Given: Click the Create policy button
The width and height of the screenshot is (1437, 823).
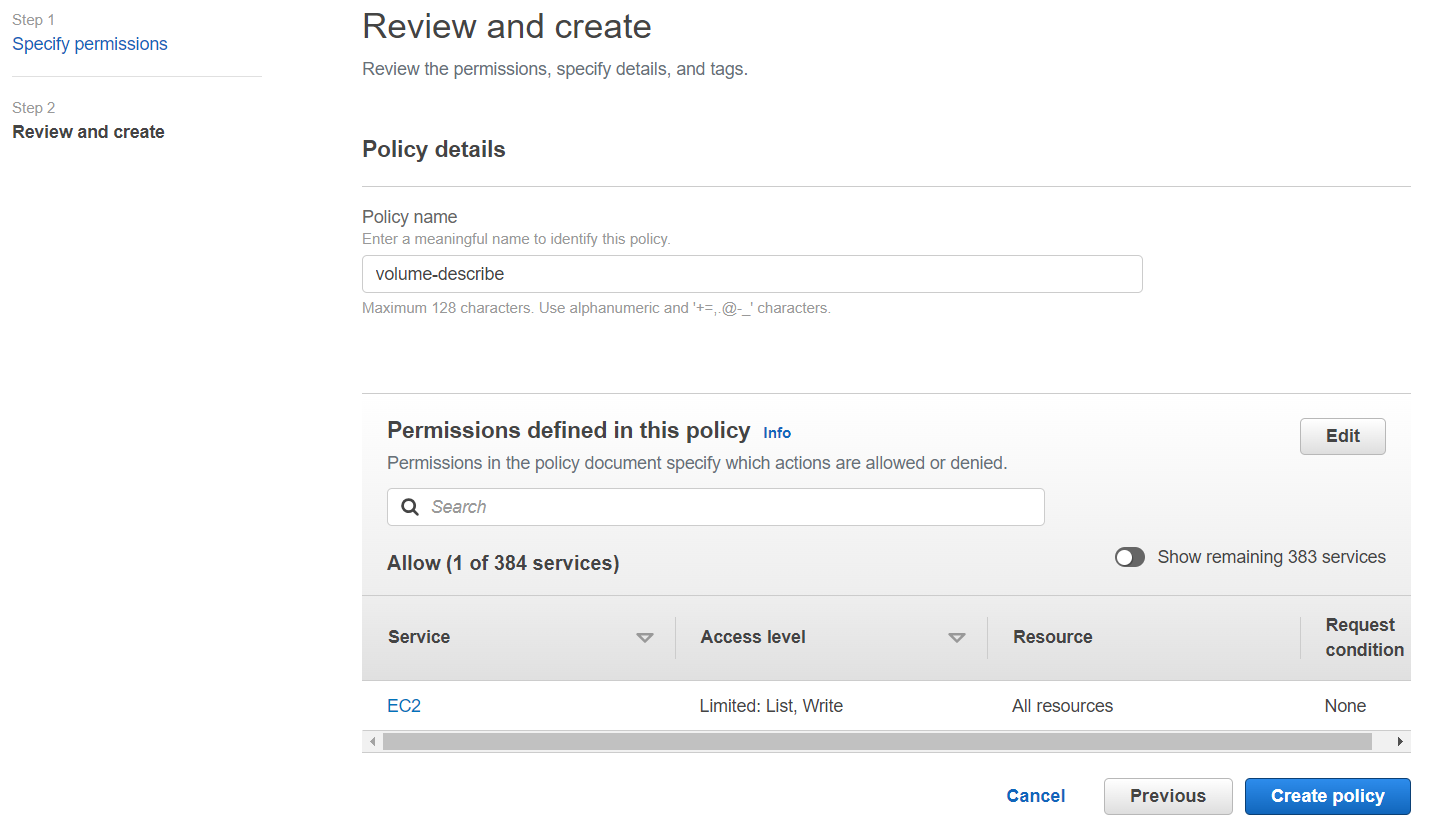Looking at the screenshot, I should tap(1328, 796).
